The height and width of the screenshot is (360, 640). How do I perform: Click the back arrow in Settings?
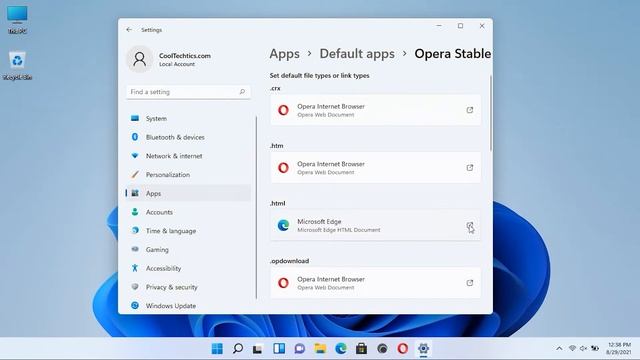coord(129,30)
